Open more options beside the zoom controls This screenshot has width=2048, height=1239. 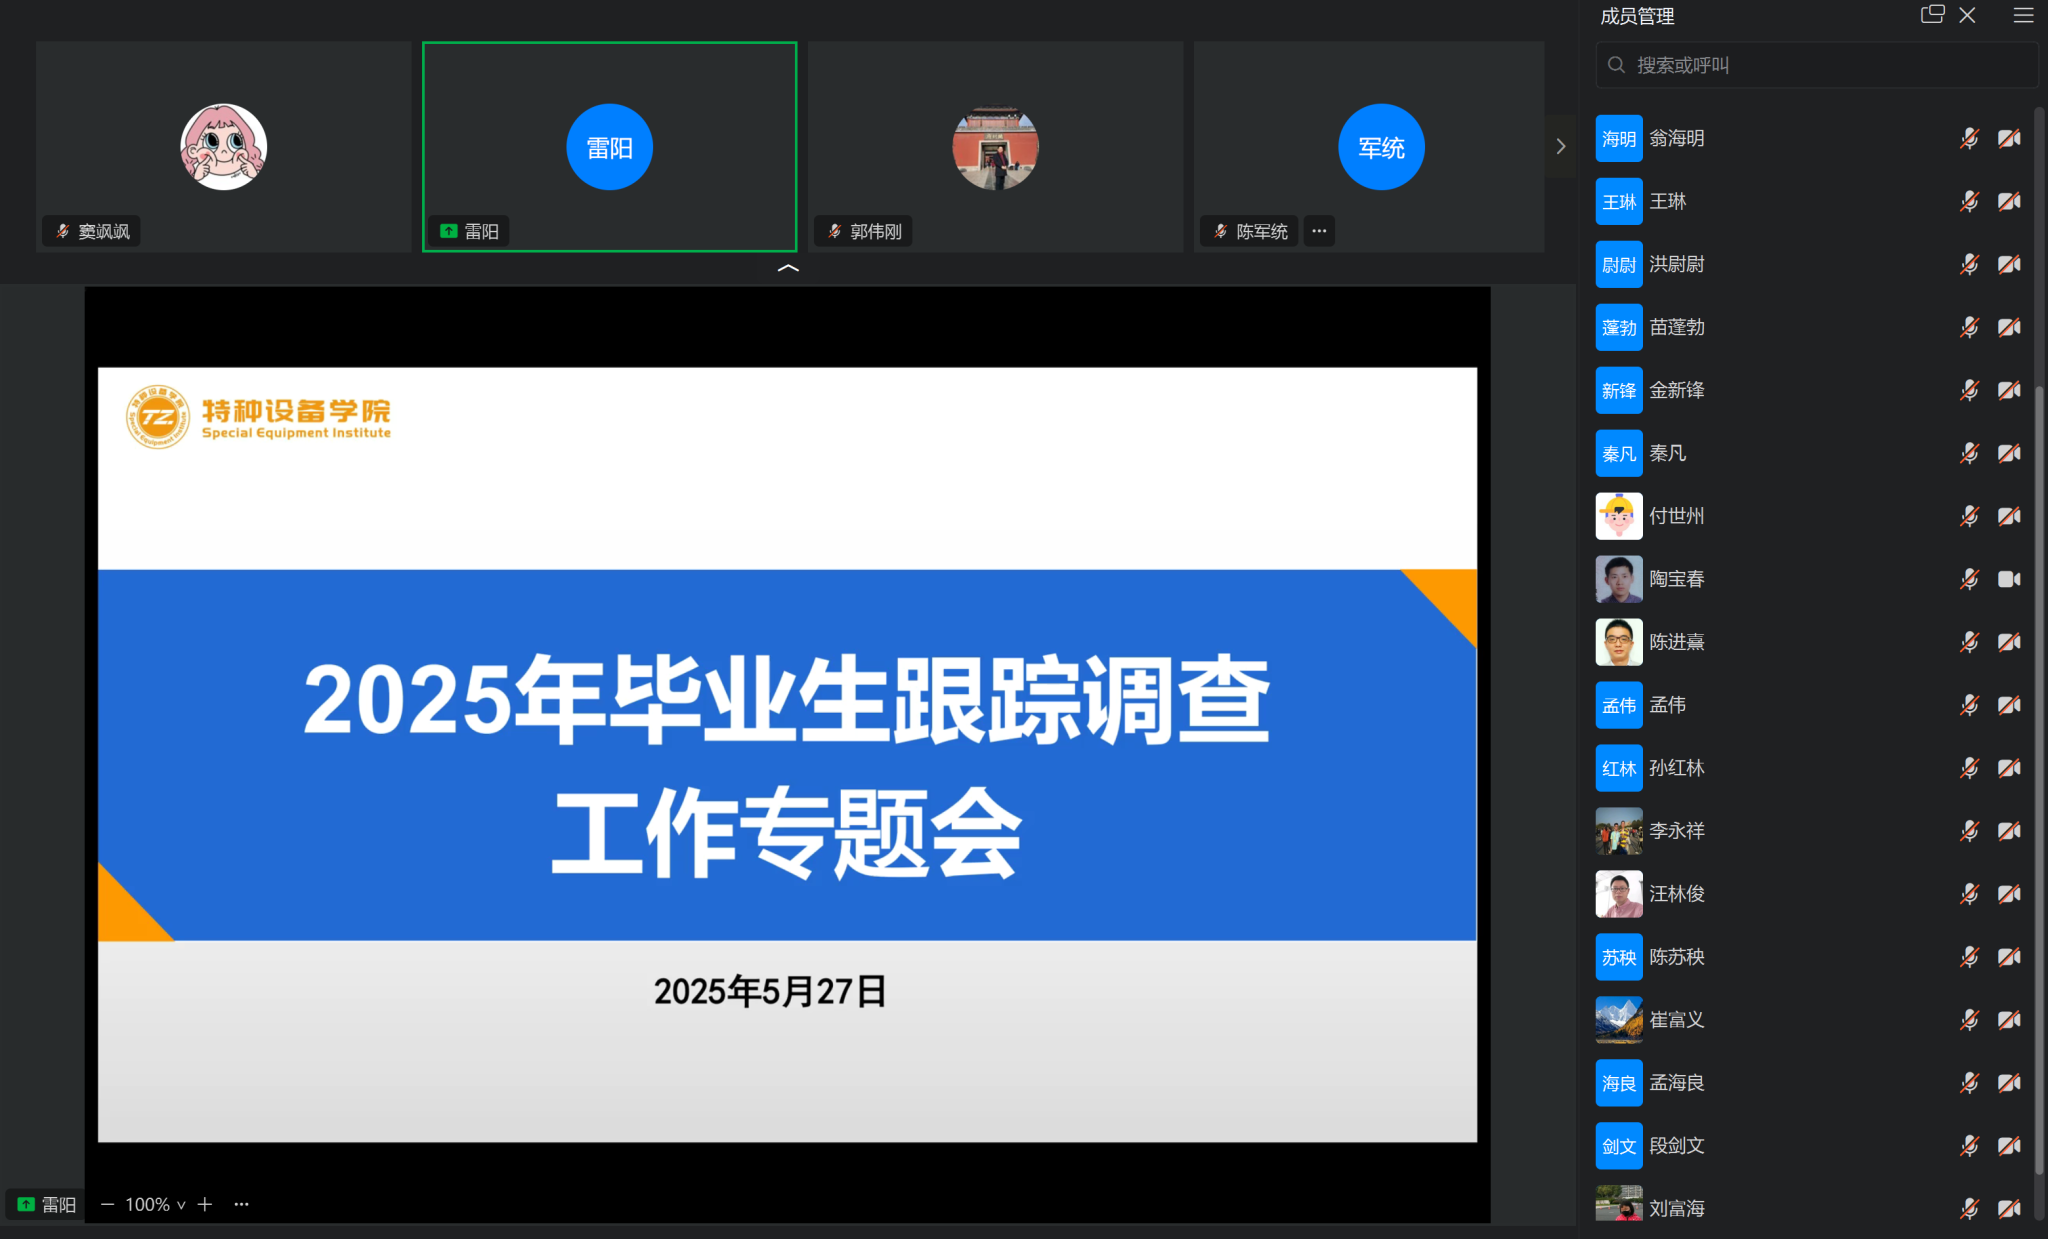241,1204
